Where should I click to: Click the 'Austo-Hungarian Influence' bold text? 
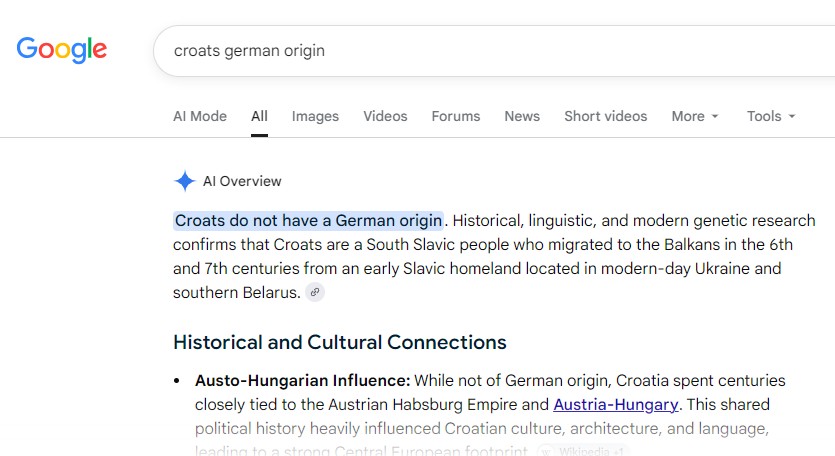(x=302, y=380)
